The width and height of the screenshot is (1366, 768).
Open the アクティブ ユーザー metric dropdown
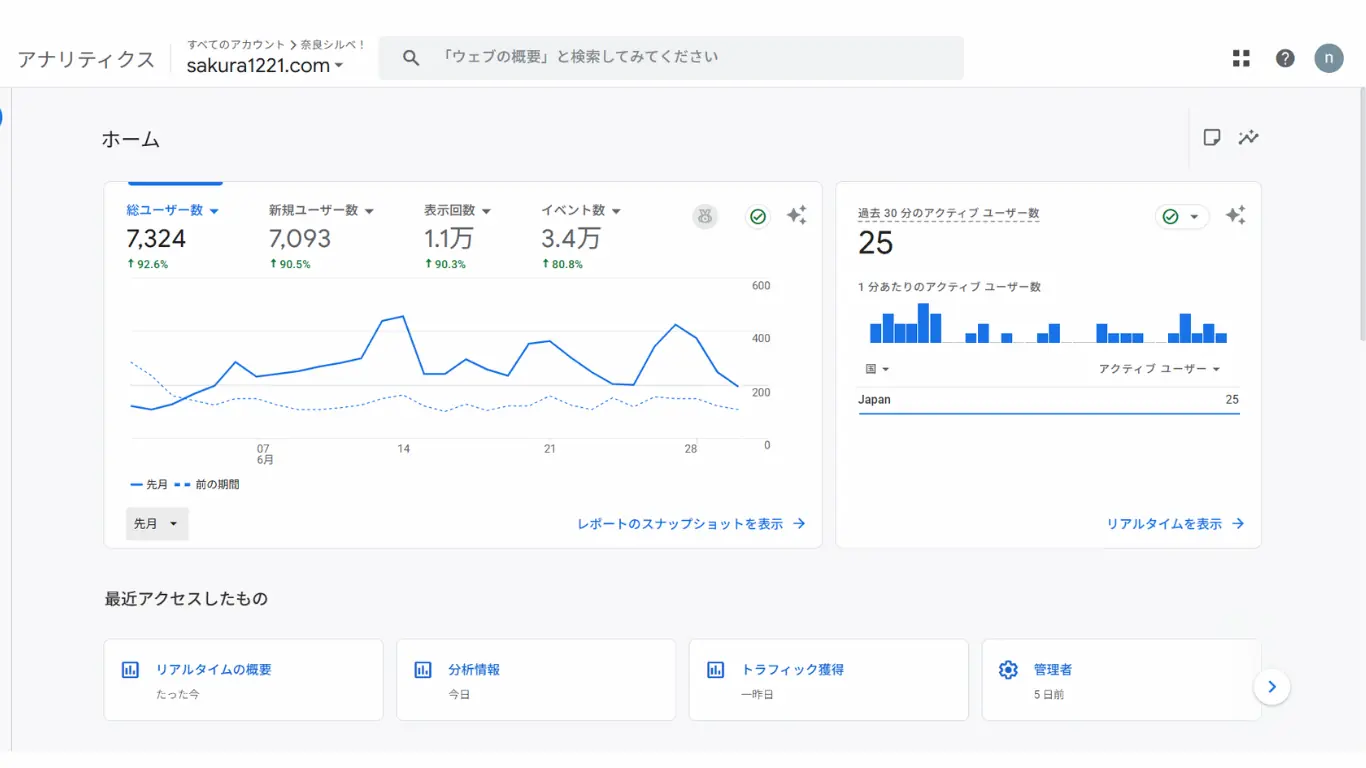[1160, 369]
